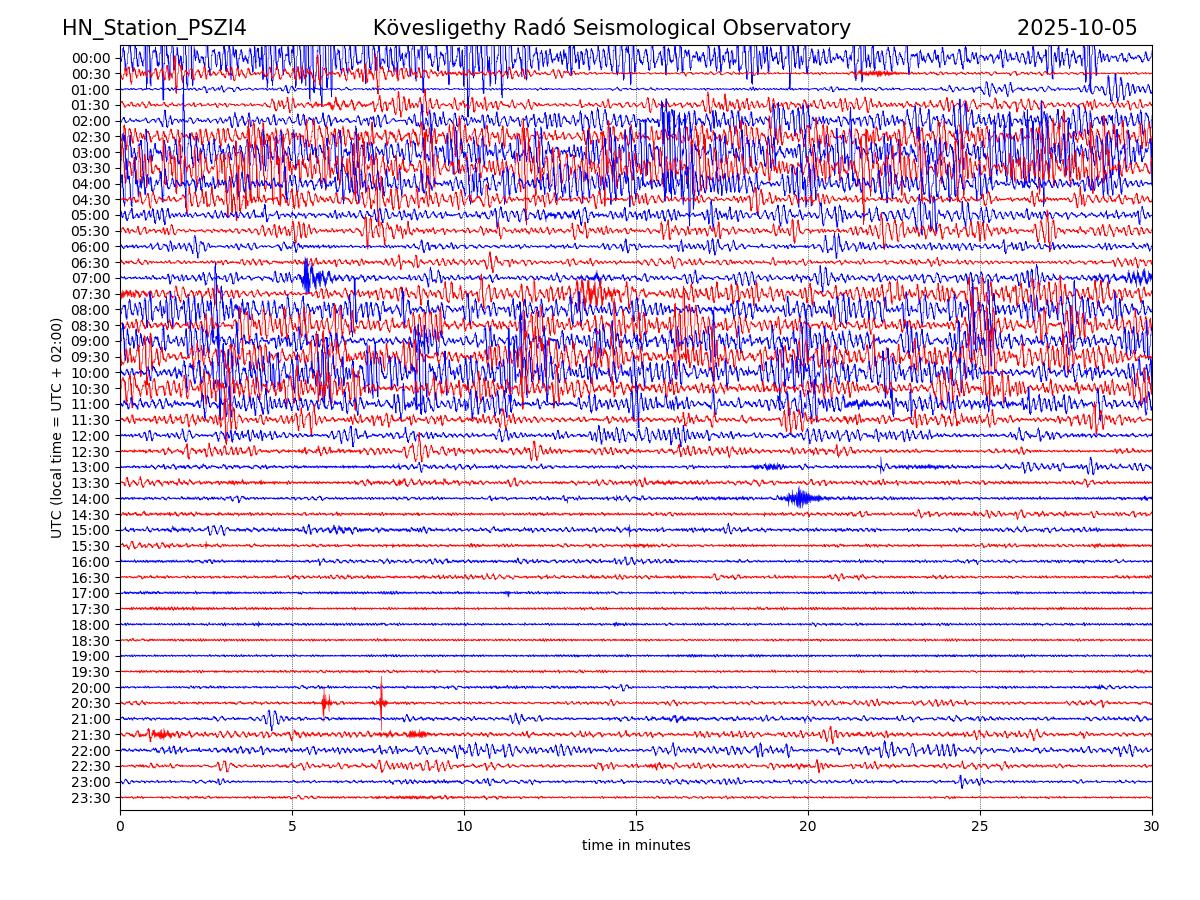Click the 2025-10-05 date label
Screen dimensions: 1200x900
click(x=1077, y=28)
